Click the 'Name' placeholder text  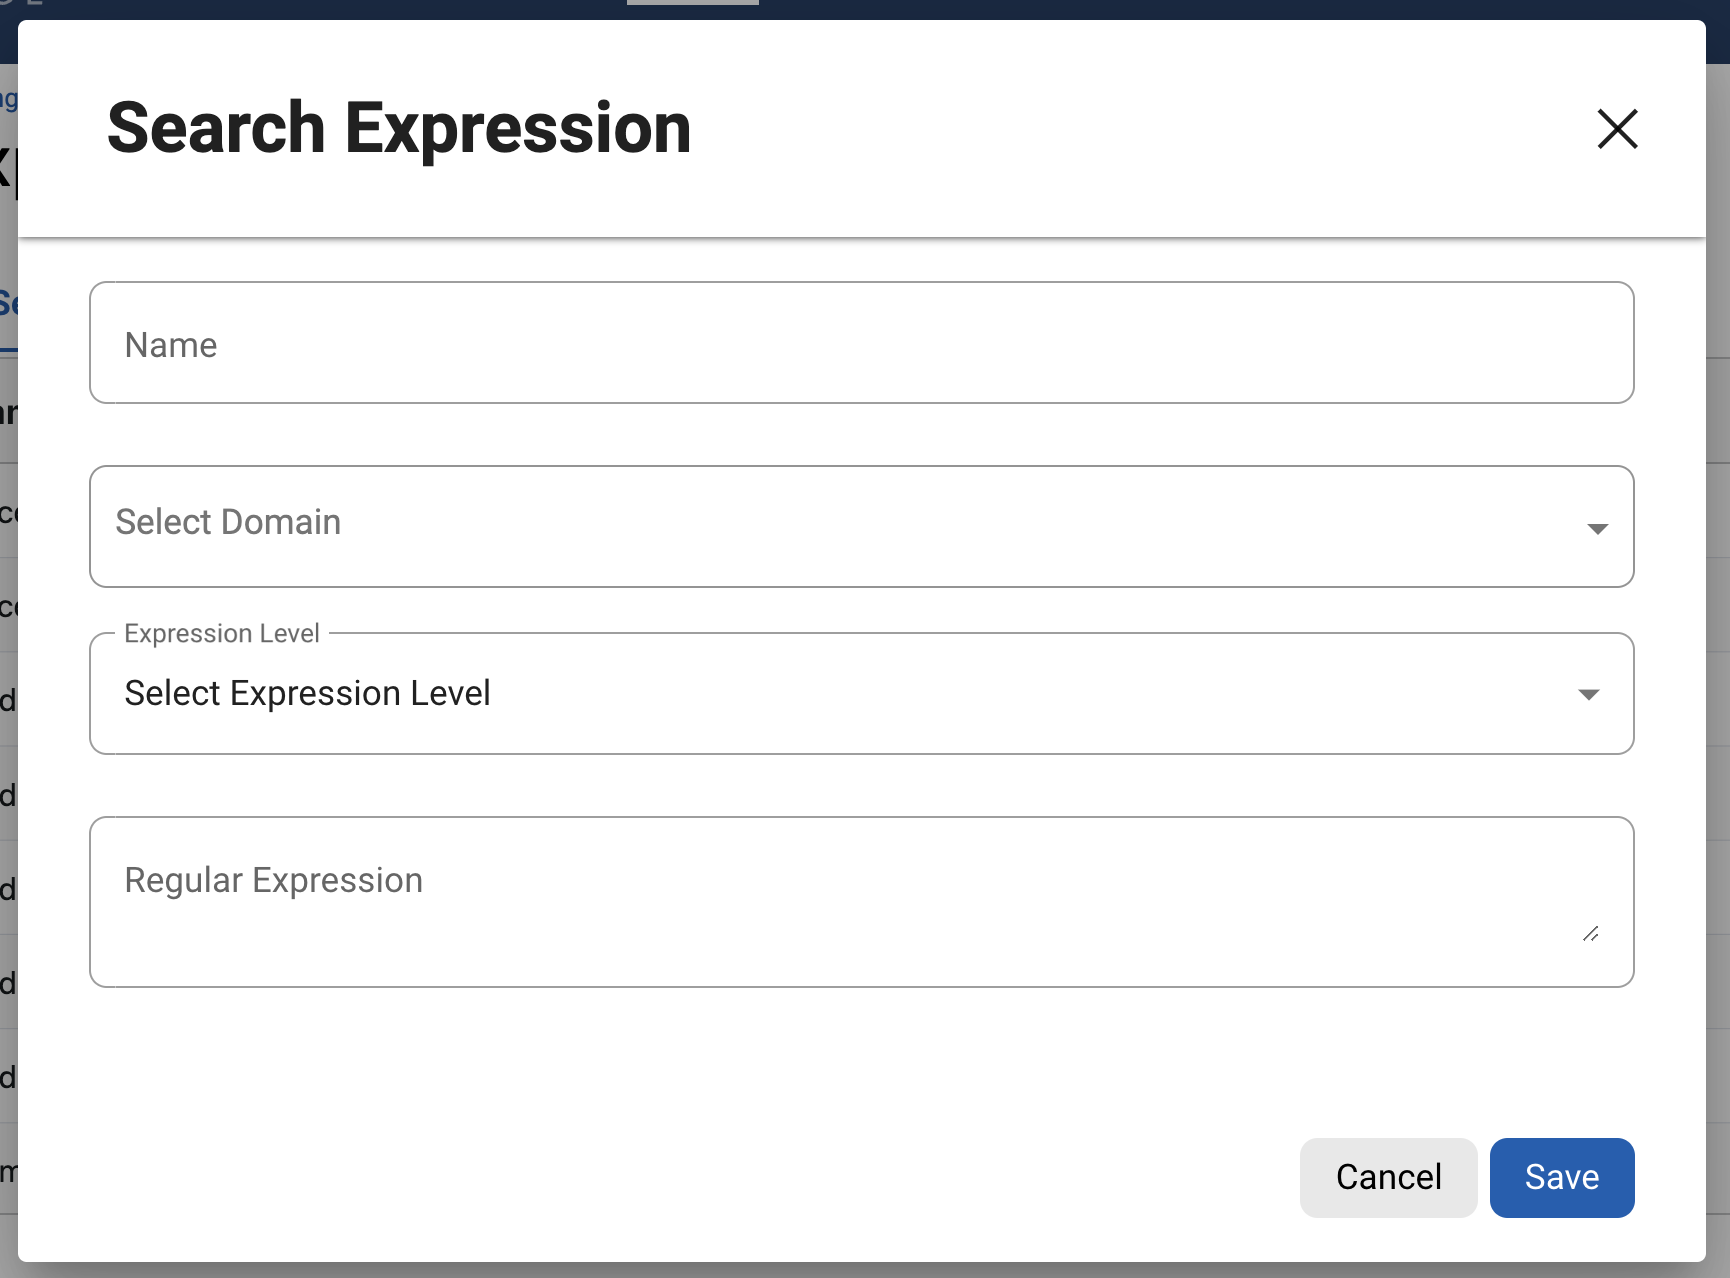171,345
